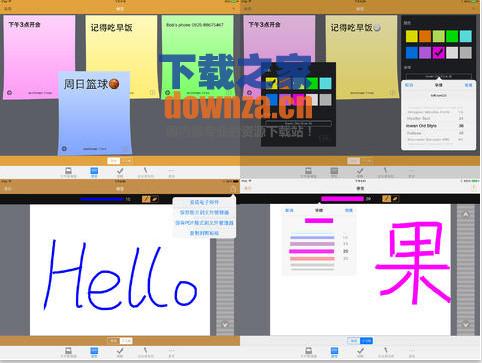This screenshot has width=482, height=363.
Task: Click the corner resize icon on the 周日篮球 note
Action: click(x=125, y=149)
